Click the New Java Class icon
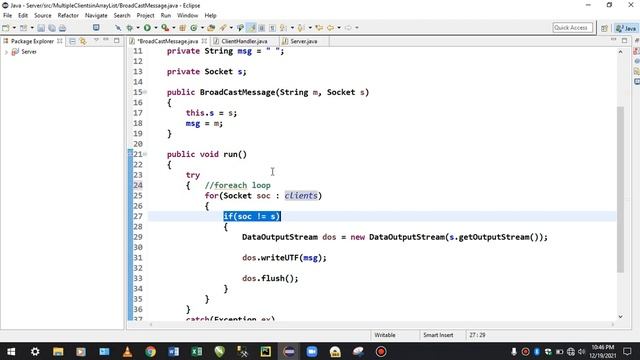The width and height of the screenshot is (640, 360). [x=194, y=28]
